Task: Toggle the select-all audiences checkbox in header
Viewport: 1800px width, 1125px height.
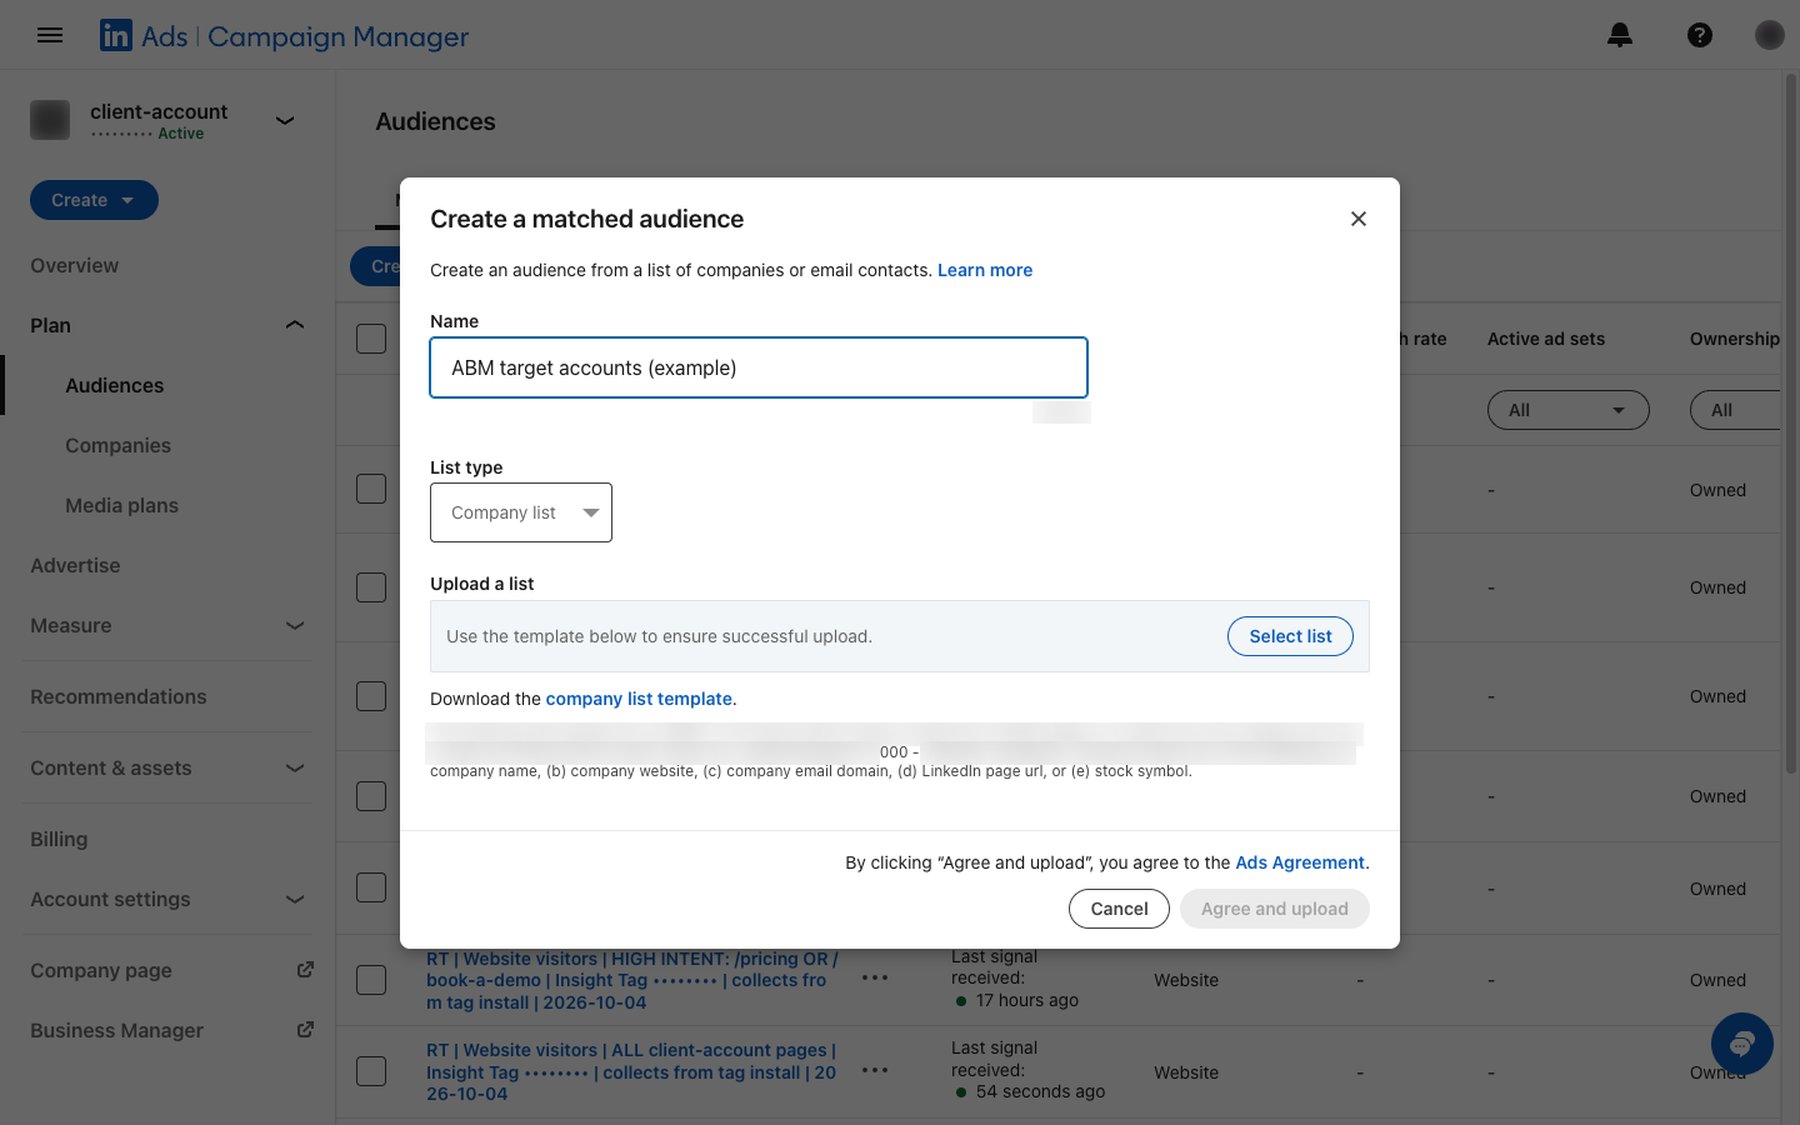Action: 371,339
